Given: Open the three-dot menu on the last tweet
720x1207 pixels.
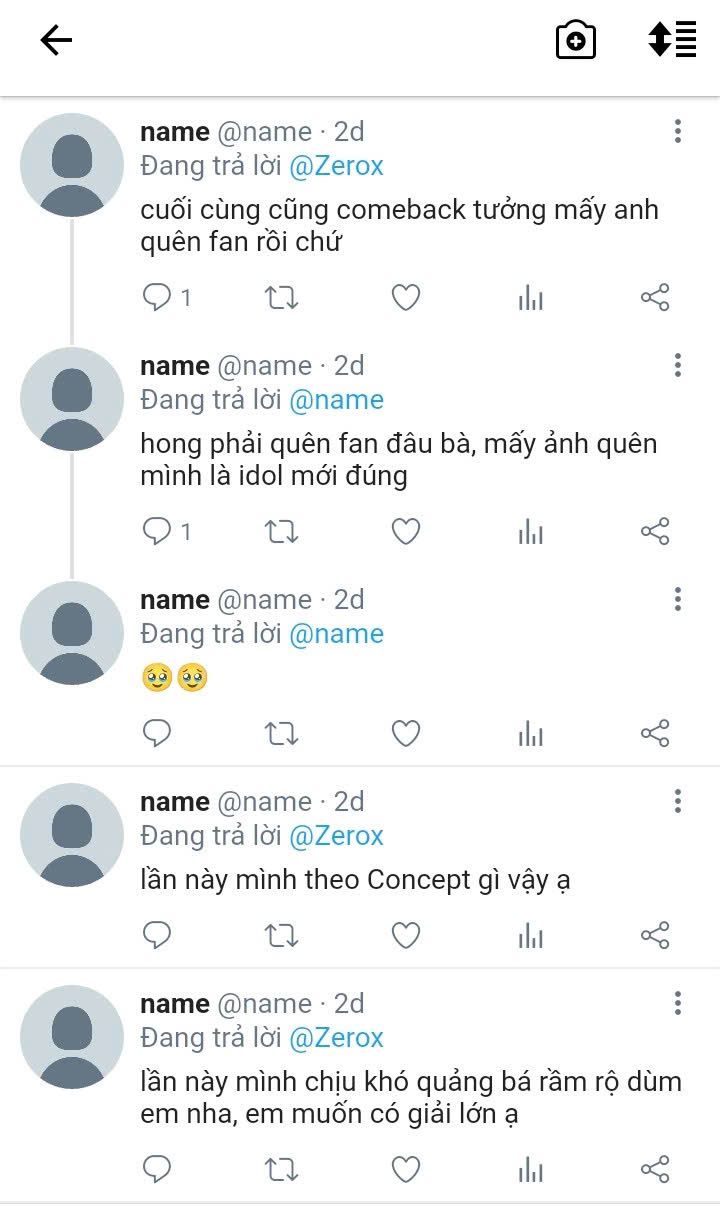Looking at the screenshot, I should (x=678, y=1003).
